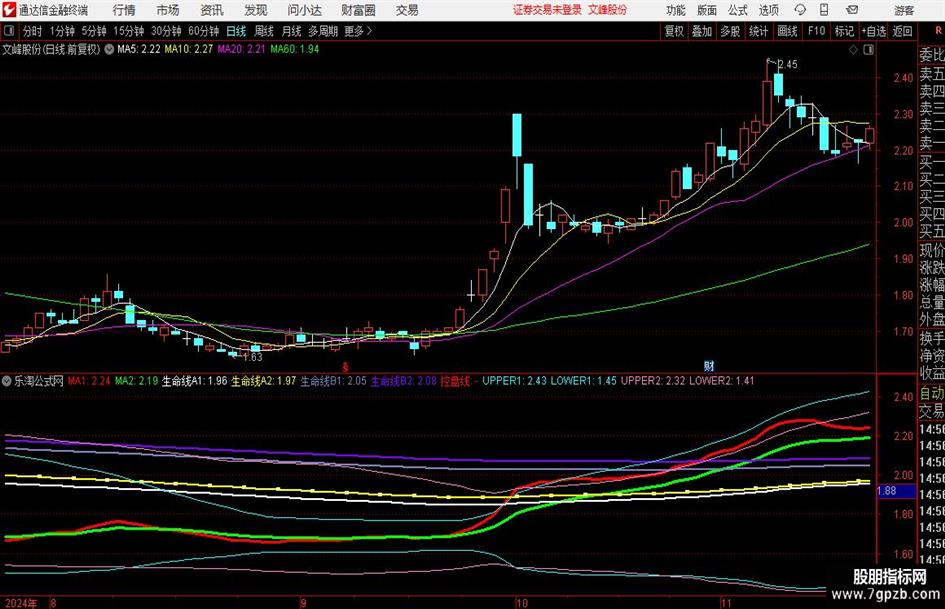
Task: Click the UPPER1: 2.43 label
Action: pyautogui.click(x=515, y=381)
